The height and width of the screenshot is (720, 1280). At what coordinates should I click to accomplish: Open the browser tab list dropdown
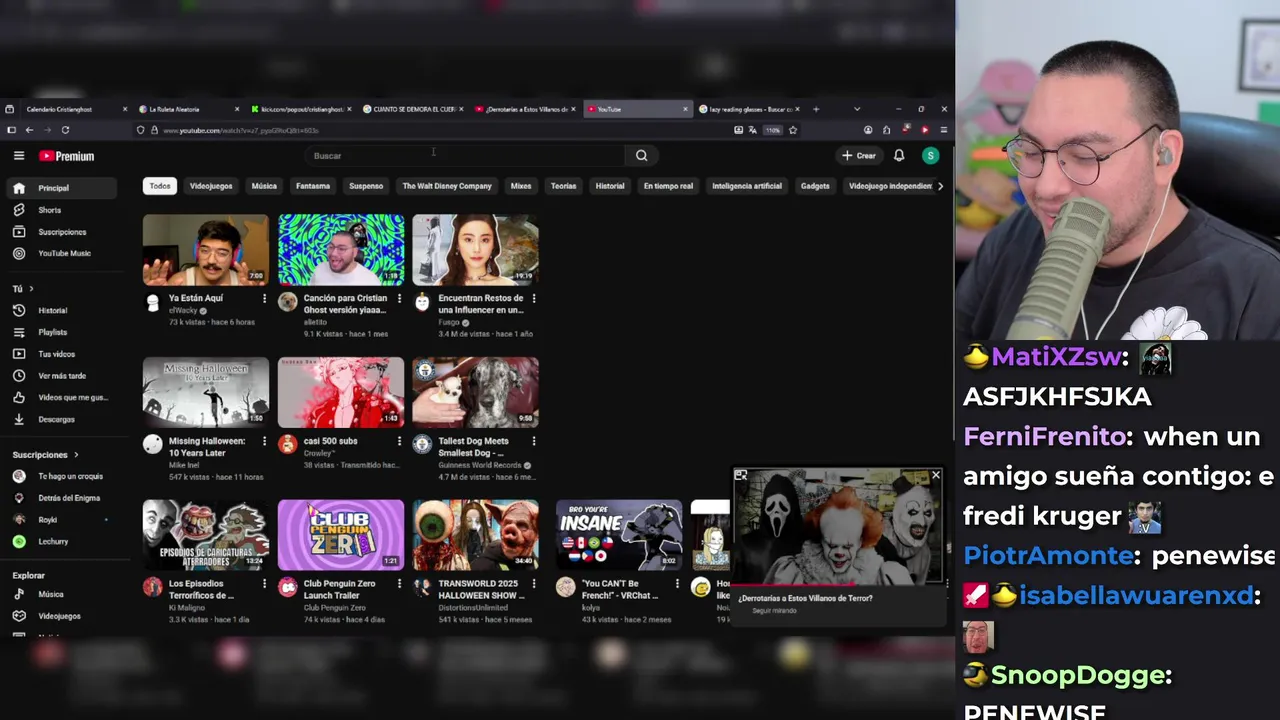(857, 109)
